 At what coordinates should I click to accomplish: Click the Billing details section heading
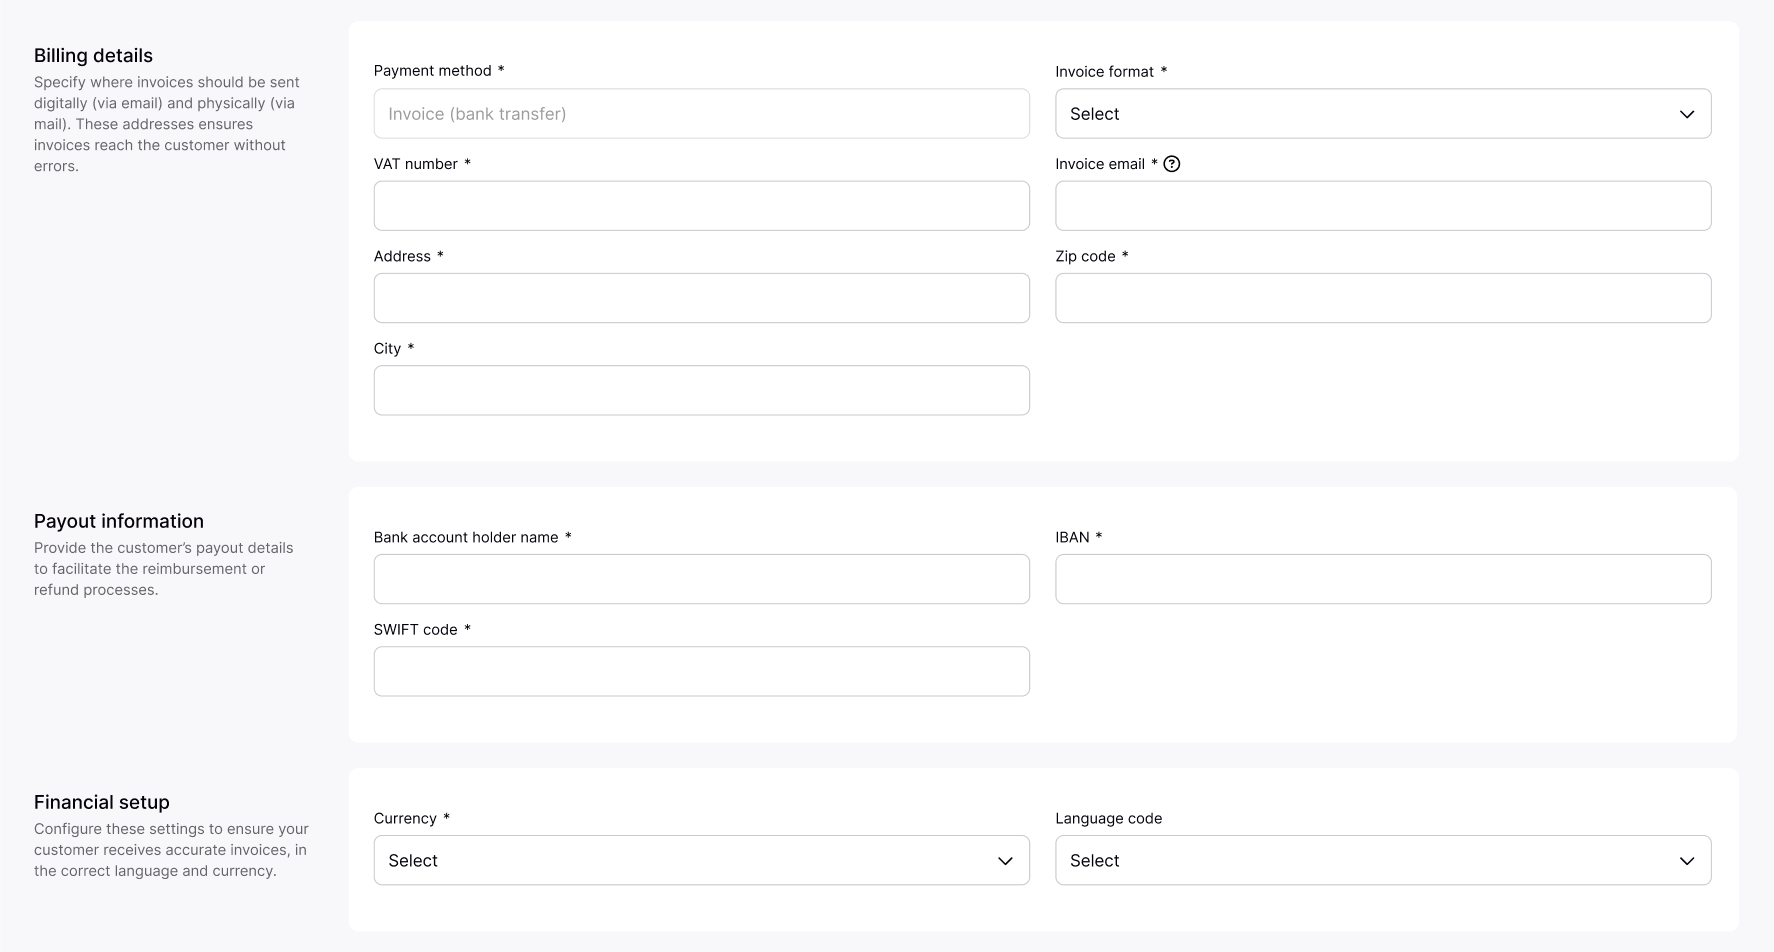pyautogui.click(x=93, y=56)
